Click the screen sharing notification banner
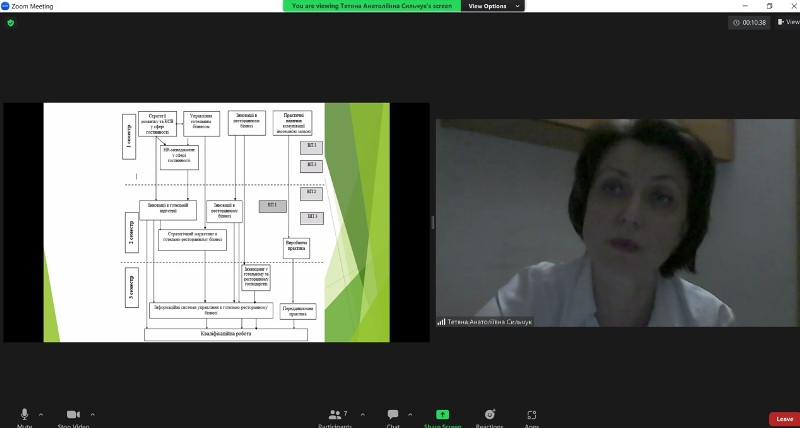This screenshot has height=428, width=800. pos(371,6)
